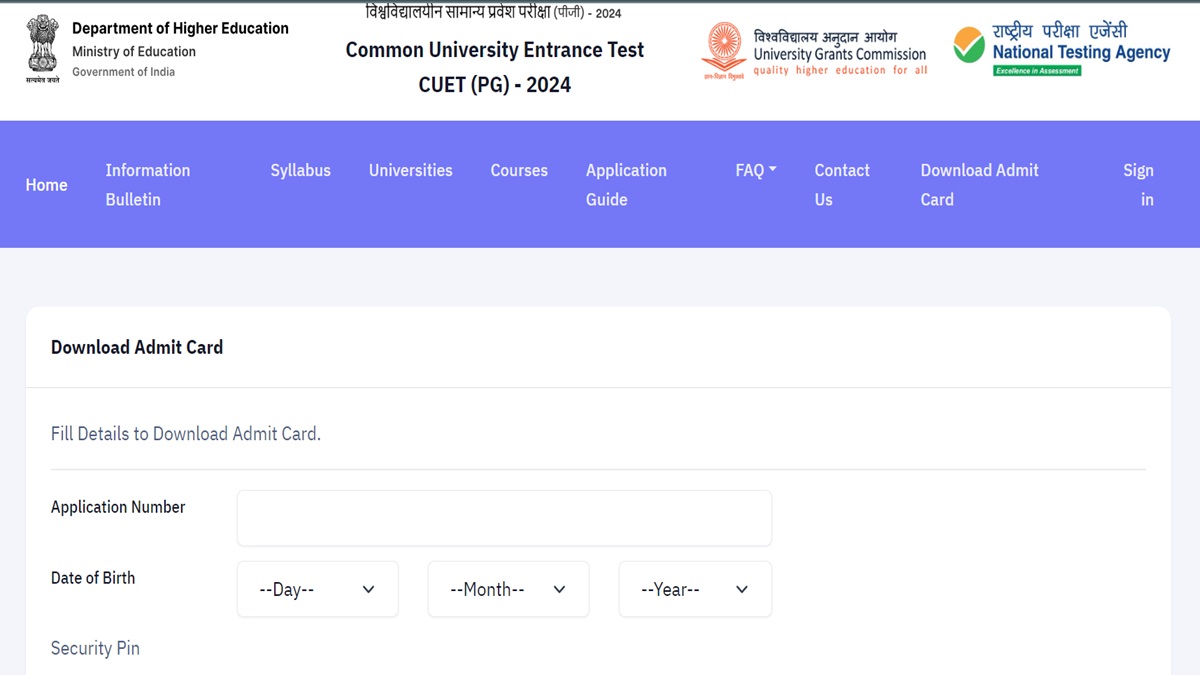
Task: Open the Day dropdown for birth date
Action: [318, 589]
